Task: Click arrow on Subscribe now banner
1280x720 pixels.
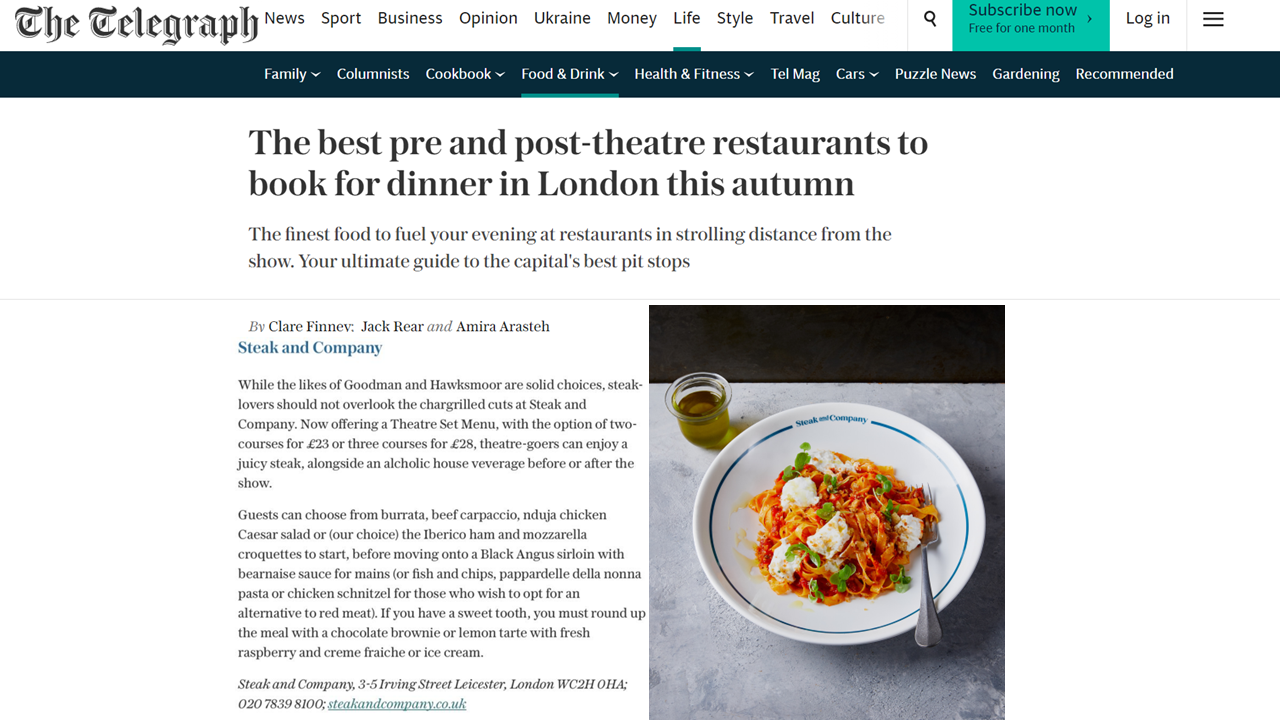Action: [x=1090, y=19]
